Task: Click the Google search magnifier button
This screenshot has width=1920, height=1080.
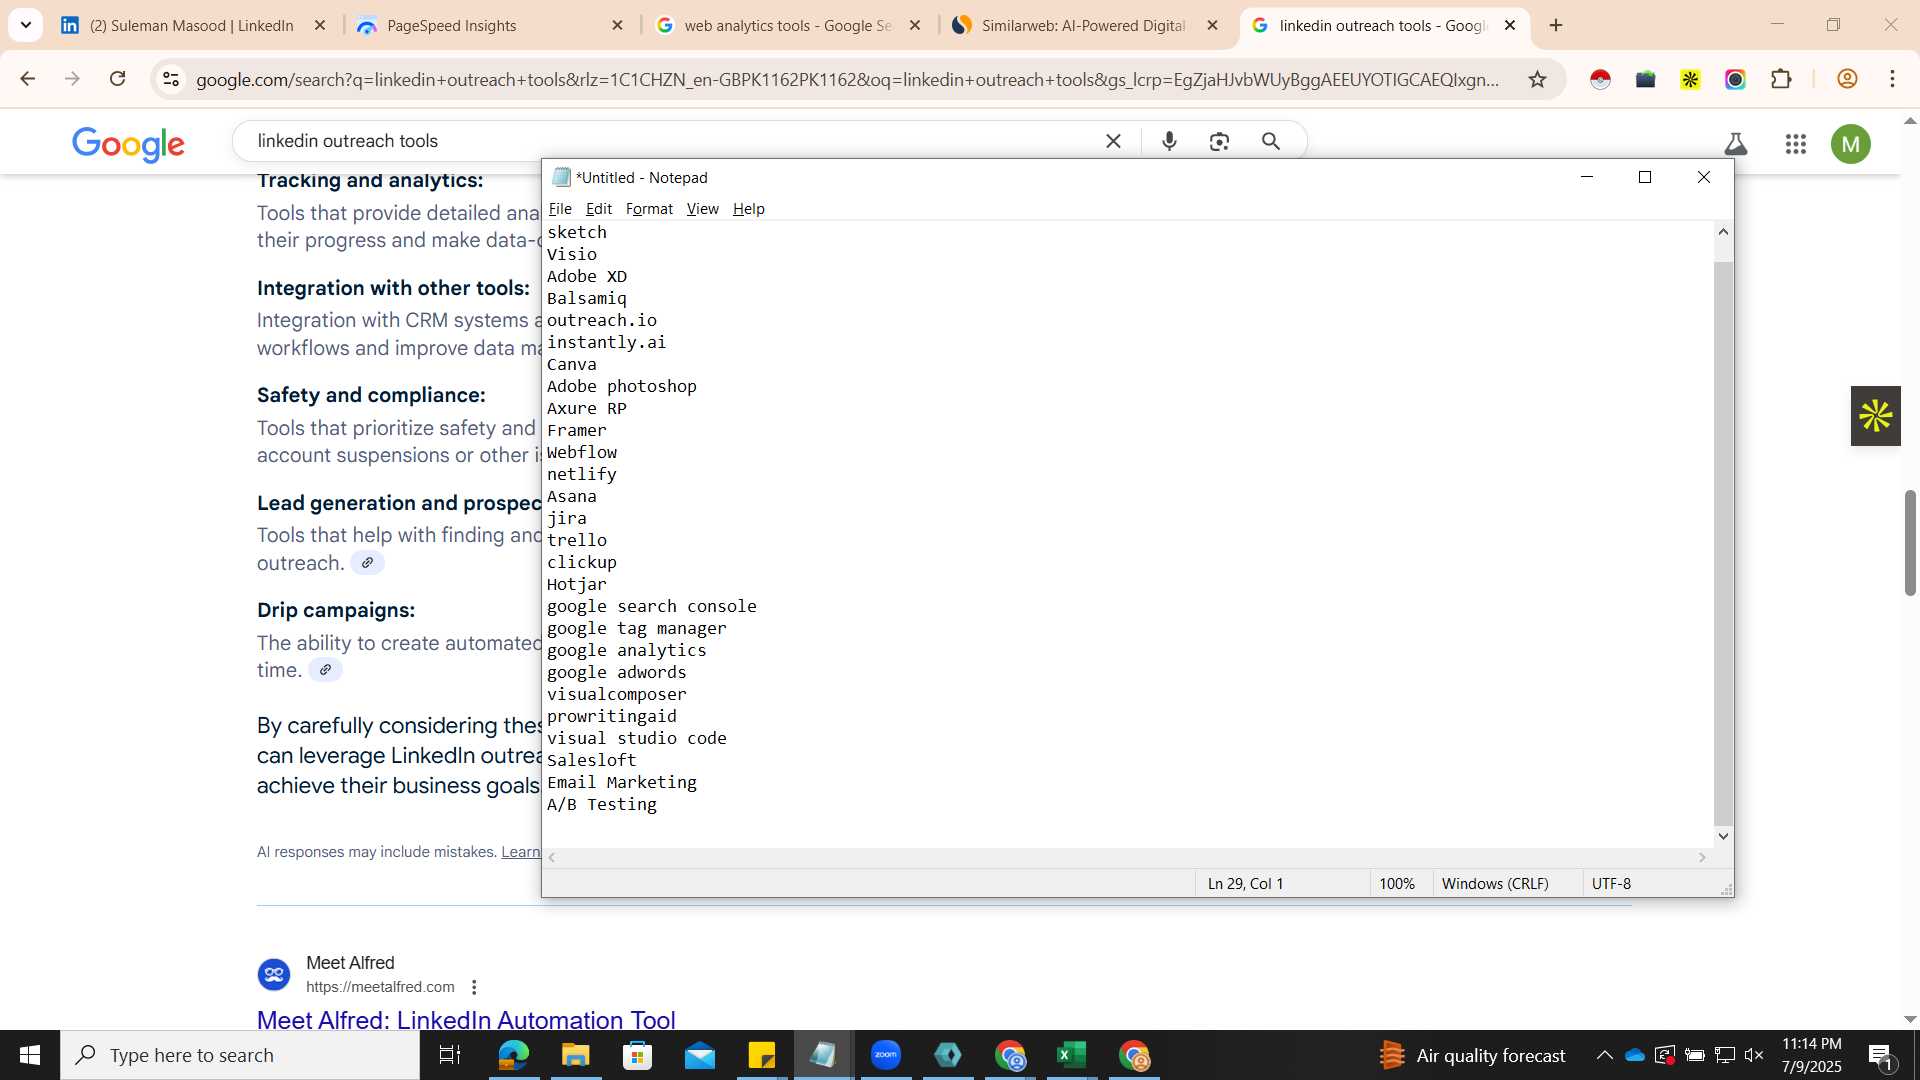Action: point(1271,141)
